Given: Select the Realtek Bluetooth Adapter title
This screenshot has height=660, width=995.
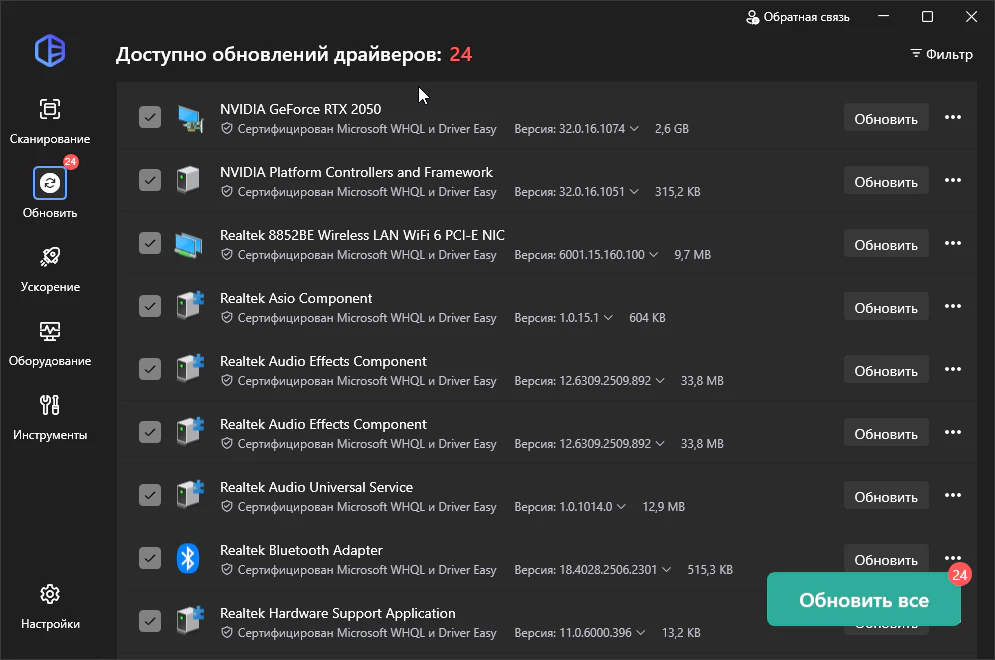Looking at the screenshot, I should pyautogui.click(x=301, y=550).
